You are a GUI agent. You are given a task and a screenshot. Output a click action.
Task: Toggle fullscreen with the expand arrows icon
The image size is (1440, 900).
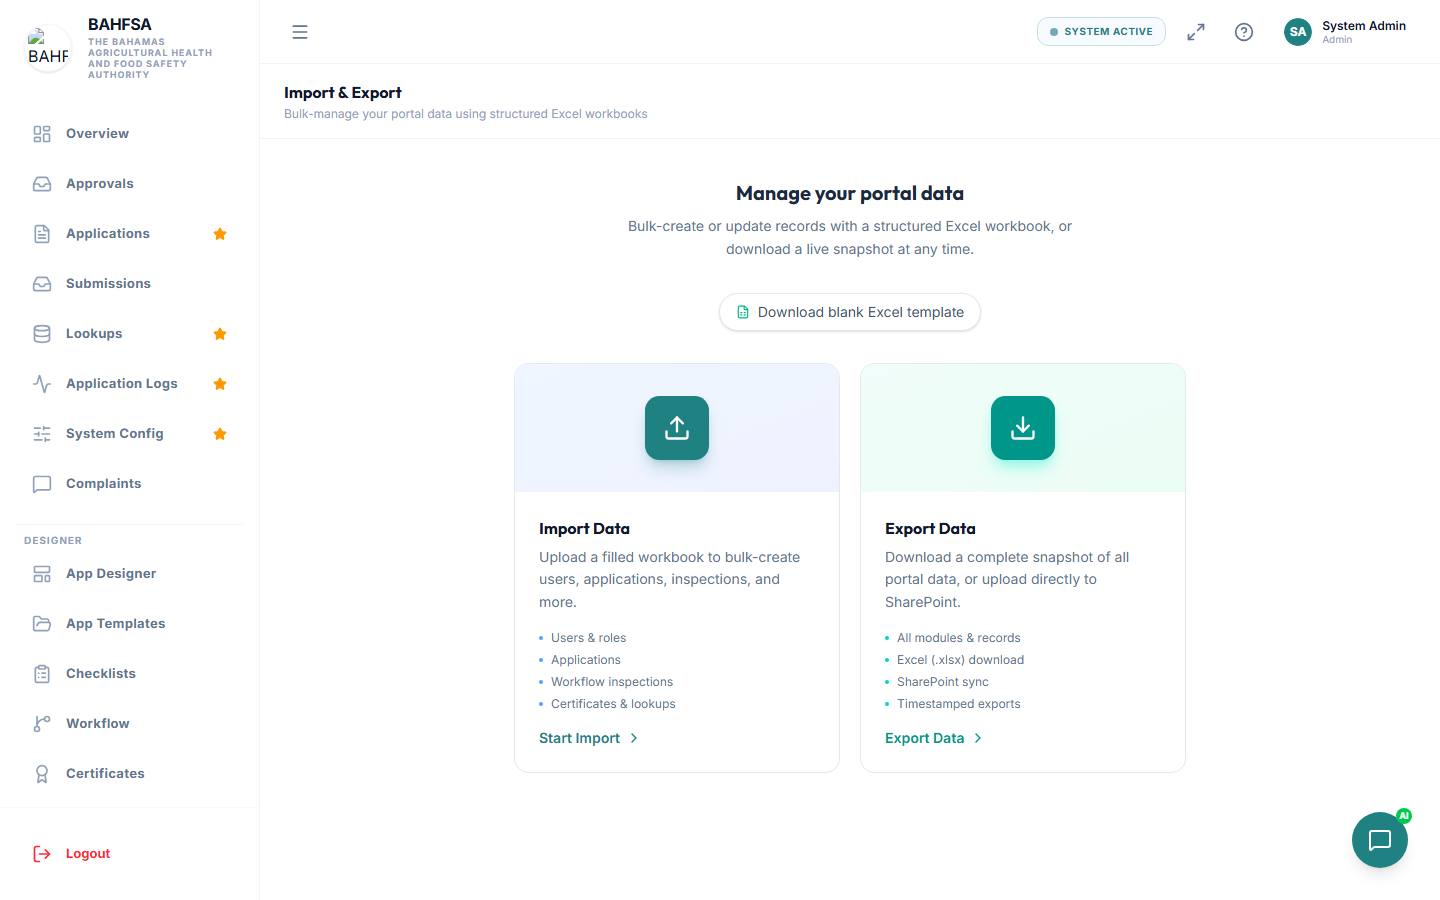click(1196, 32)
